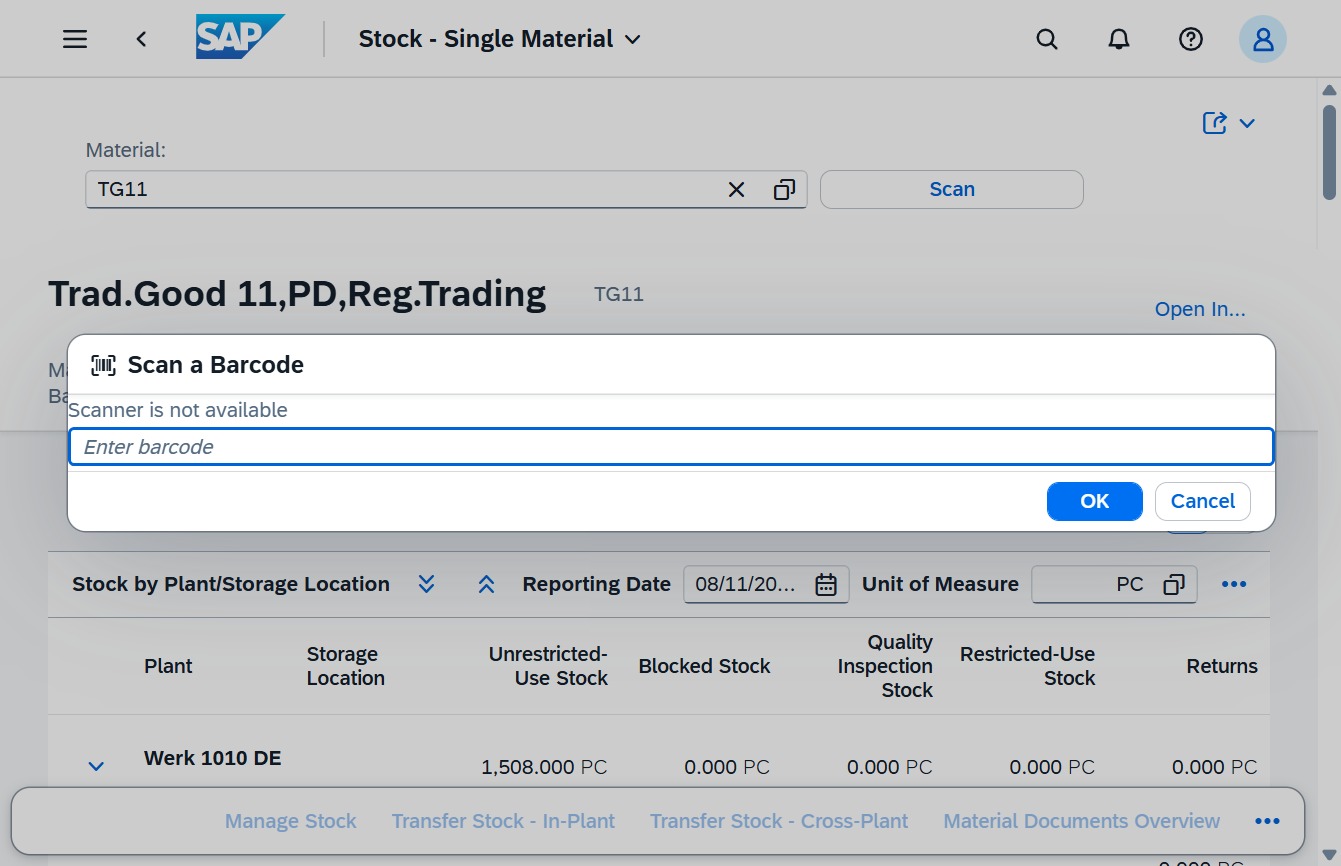Open footer overflow actions menu
Image resolution: width=1341 pixels, height=866 pixels.
(x=1267, y=821)
